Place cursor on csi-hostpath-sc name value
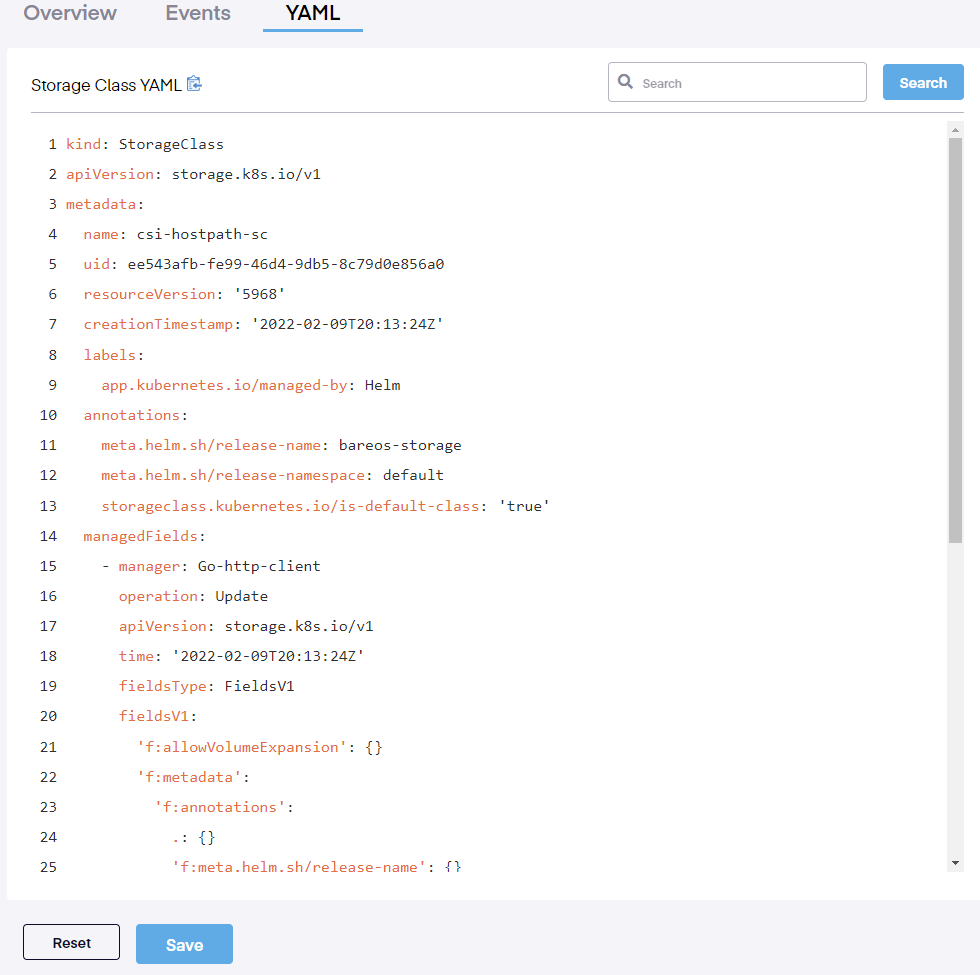980x975 pixels. click(x=202, y=234)
